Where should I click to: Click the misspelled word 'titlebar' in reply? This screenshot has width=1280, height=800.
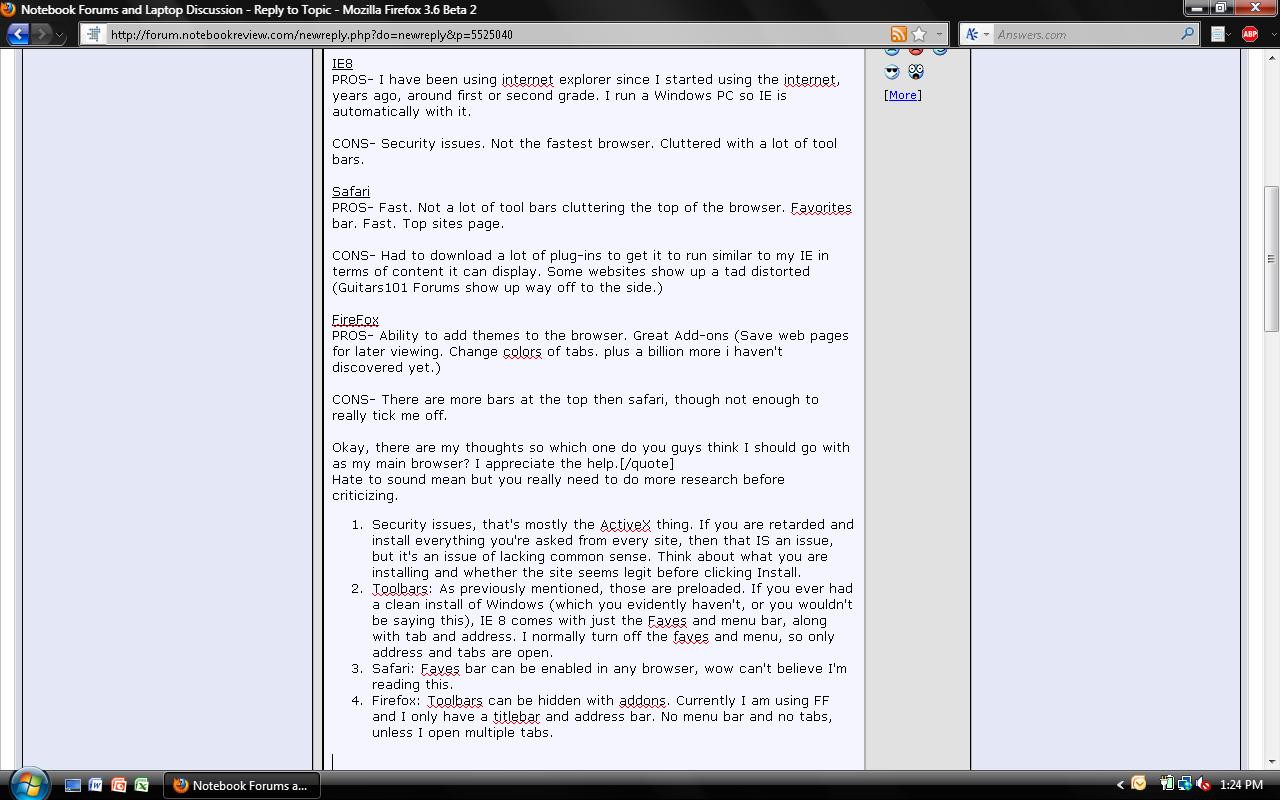coord(516,716)
